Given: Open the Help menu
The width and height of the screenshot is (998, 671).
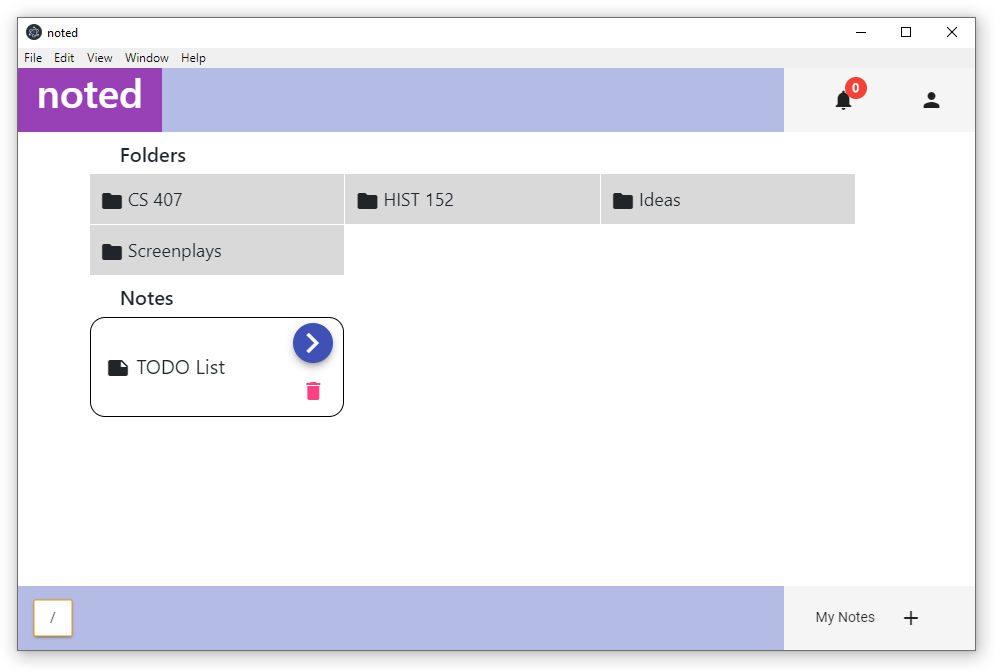Looking at the screenshot, I should pos(193,58).
